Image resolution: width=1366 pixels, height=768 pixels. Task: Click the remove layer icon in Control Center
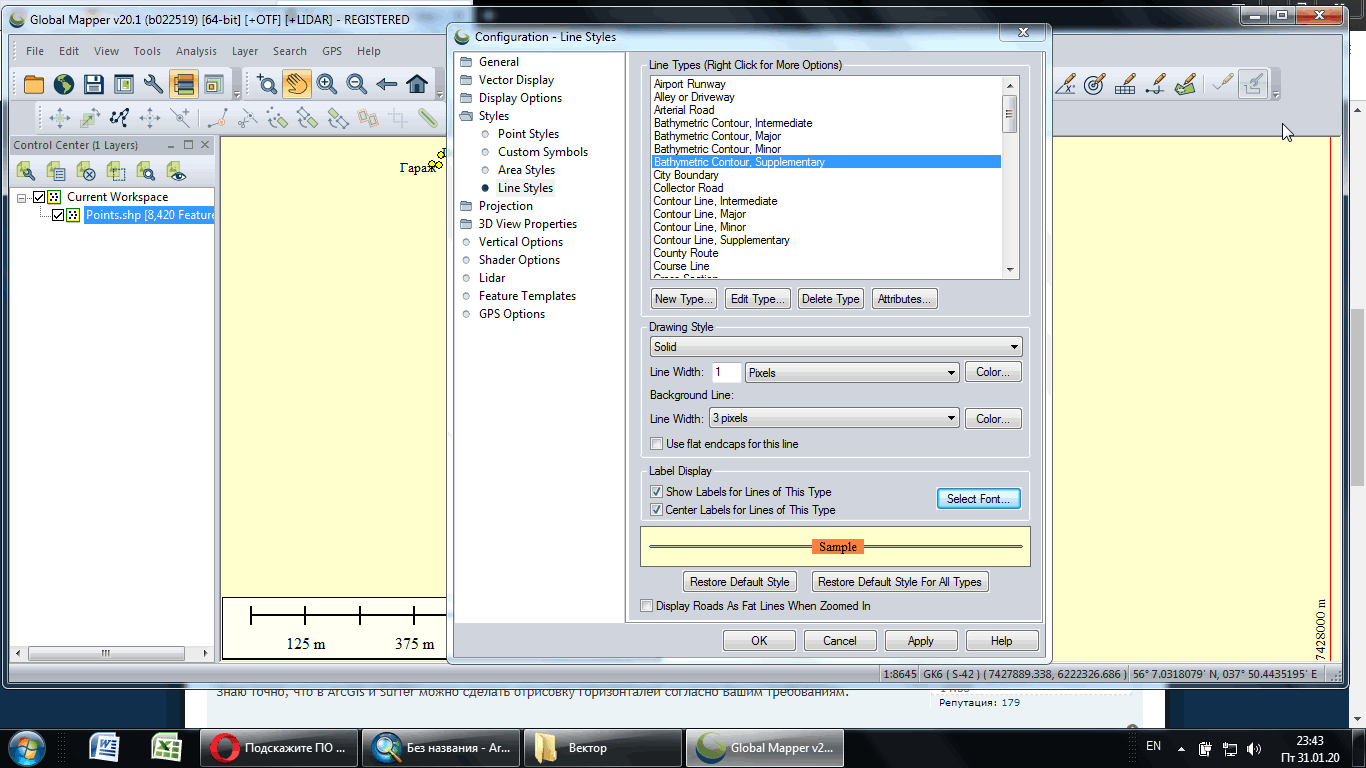[x=86, y=171]
